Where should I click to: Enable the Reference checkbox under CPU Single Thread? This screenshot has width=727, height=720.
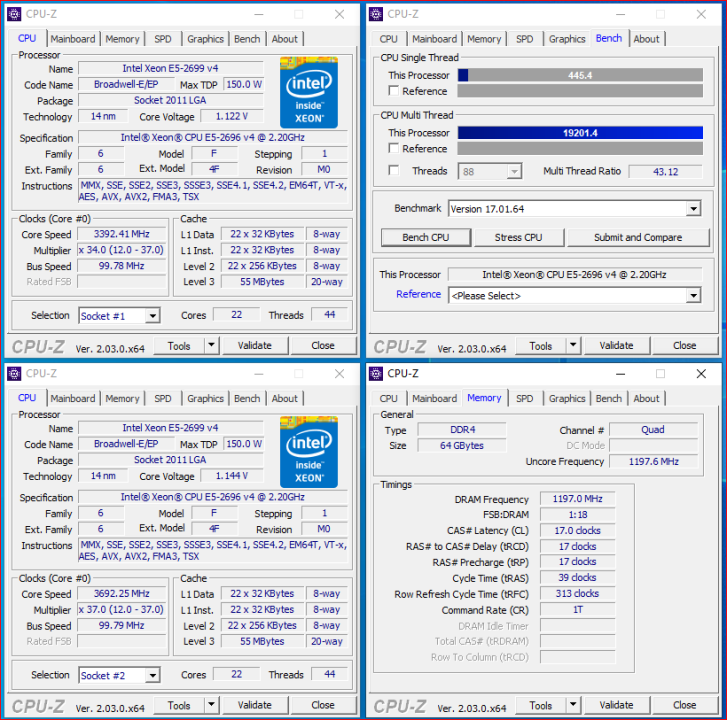394,92
